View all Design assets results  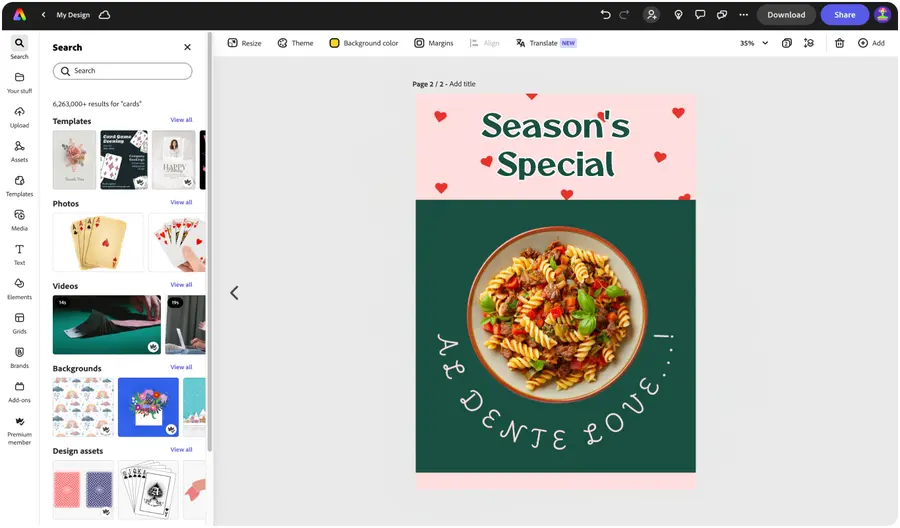click(181, 450)
